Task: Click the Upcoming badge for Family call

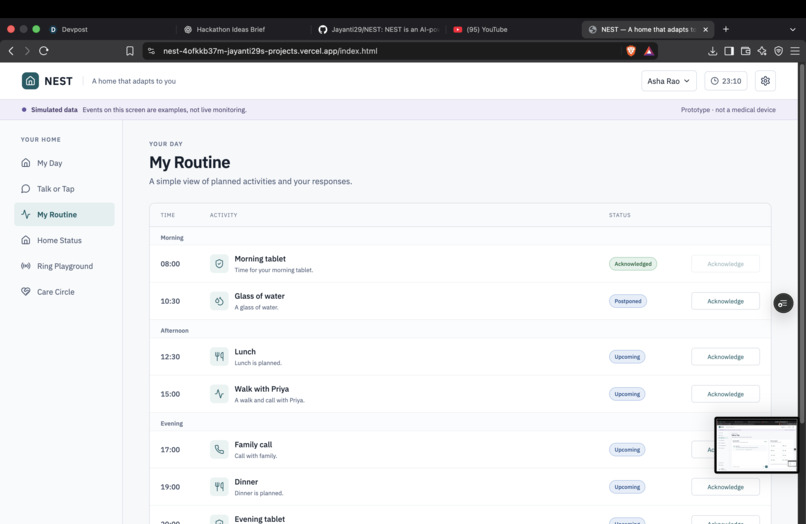Action: coord(627,449)
